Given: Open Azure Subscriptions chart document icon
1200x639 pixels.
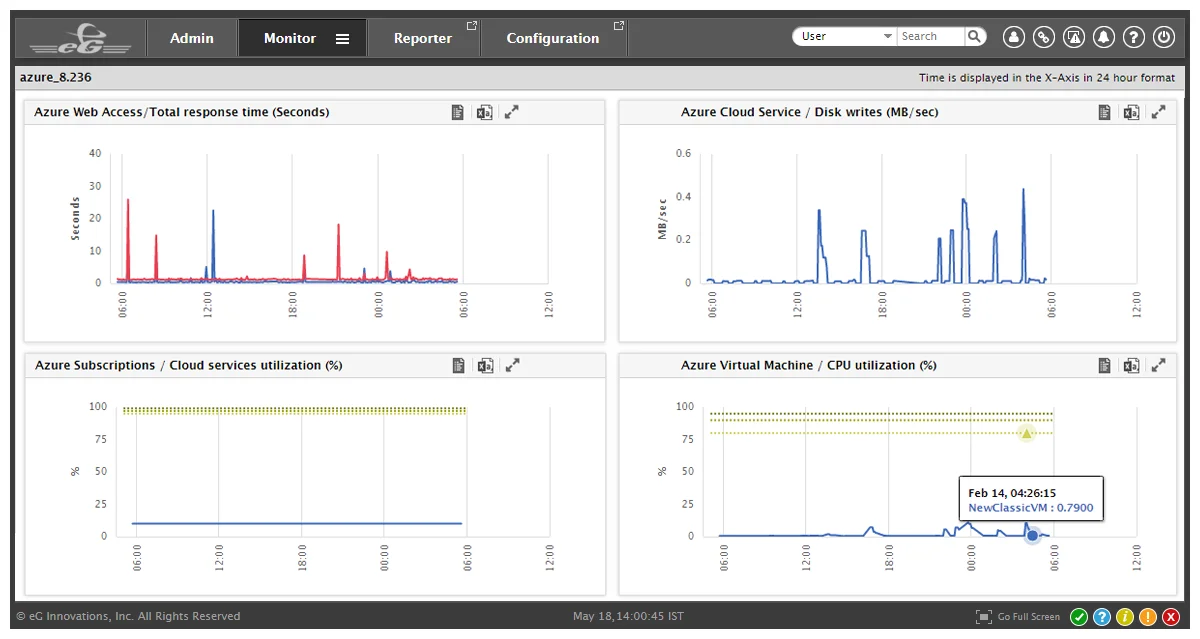Looking at the screenshot, I should pyautogui.click(x=457, y=365).
